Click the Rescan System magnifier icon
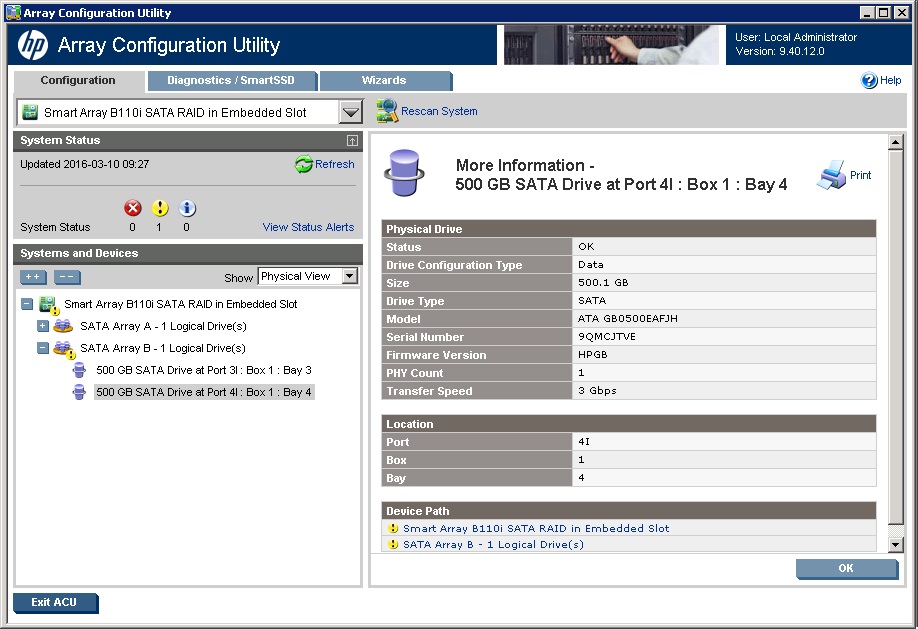Image resolution: width=918 pixels, height=629 pixels. (387, 111)
